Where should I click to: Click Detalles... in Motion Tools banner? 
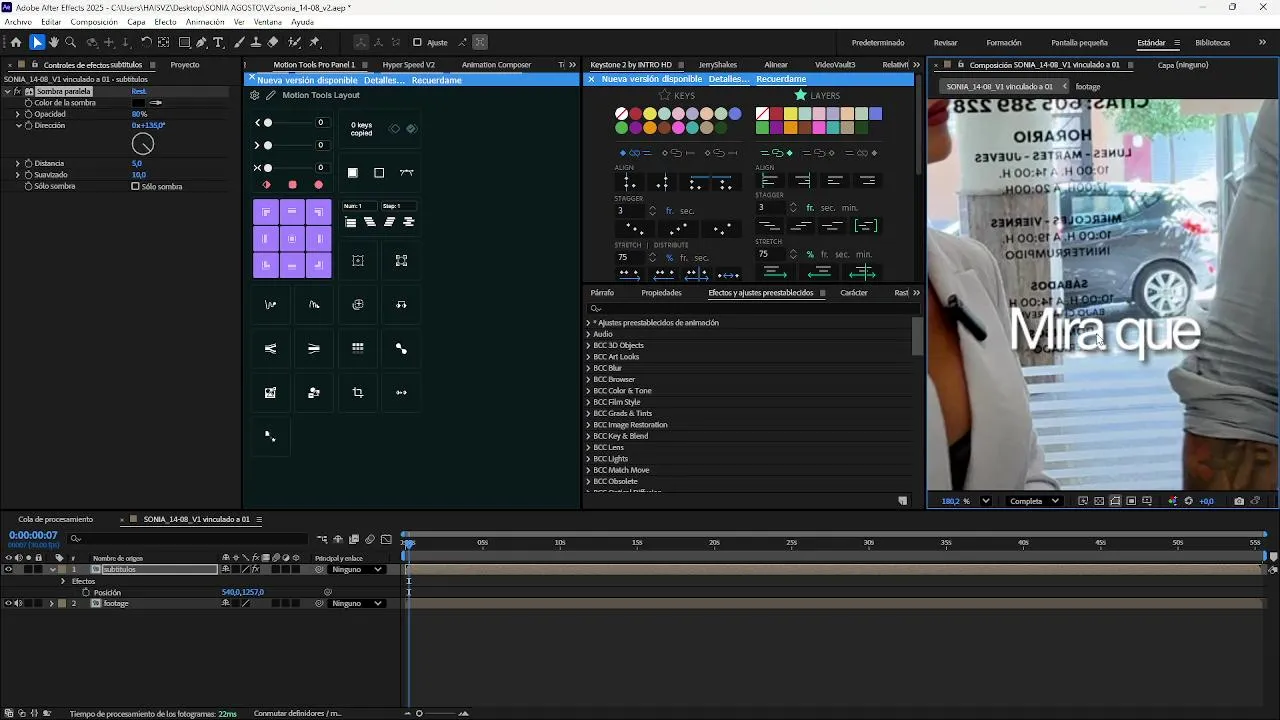coord(385,80)
